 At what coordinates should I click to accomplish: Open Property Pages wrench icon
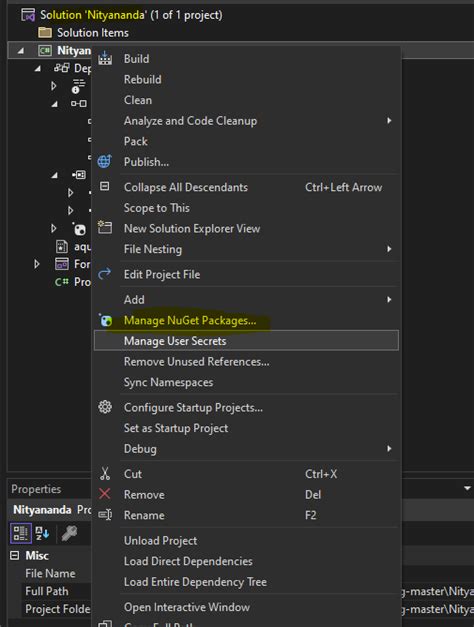69,533
